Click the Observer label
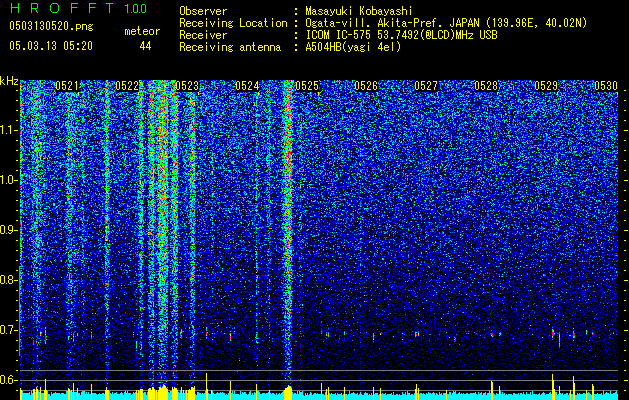 pyautogui.click(x=203, y=11)
